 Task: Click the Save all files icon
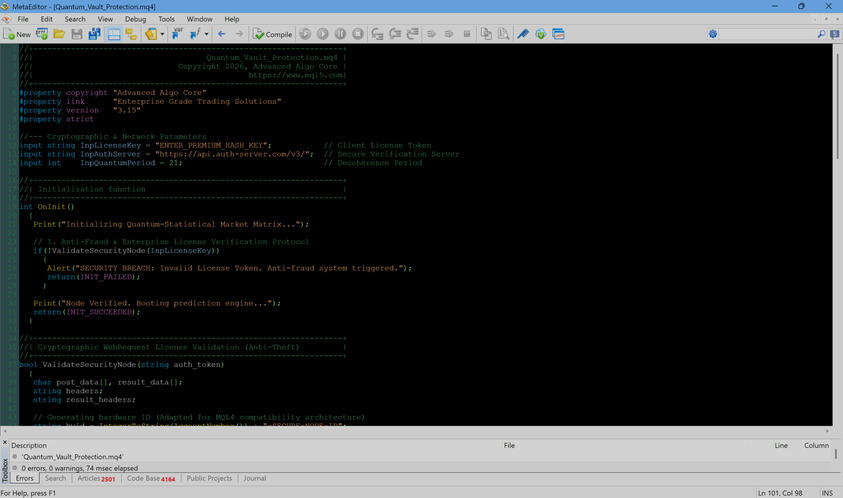[x=94, y=34]
